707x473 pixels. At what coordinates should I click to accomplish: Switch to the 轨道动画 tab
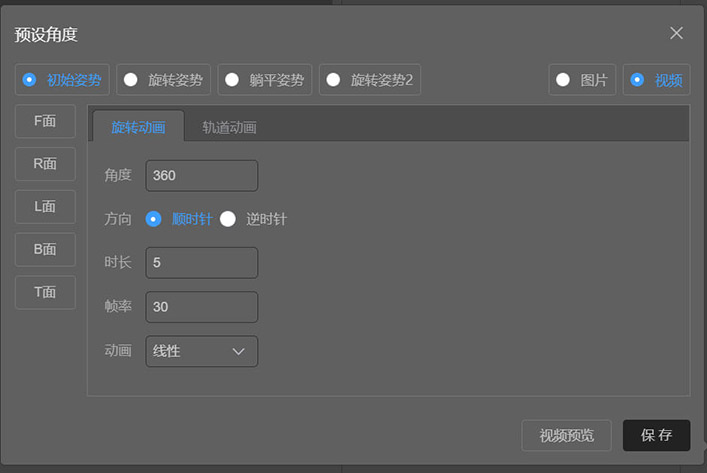[229, 127]
